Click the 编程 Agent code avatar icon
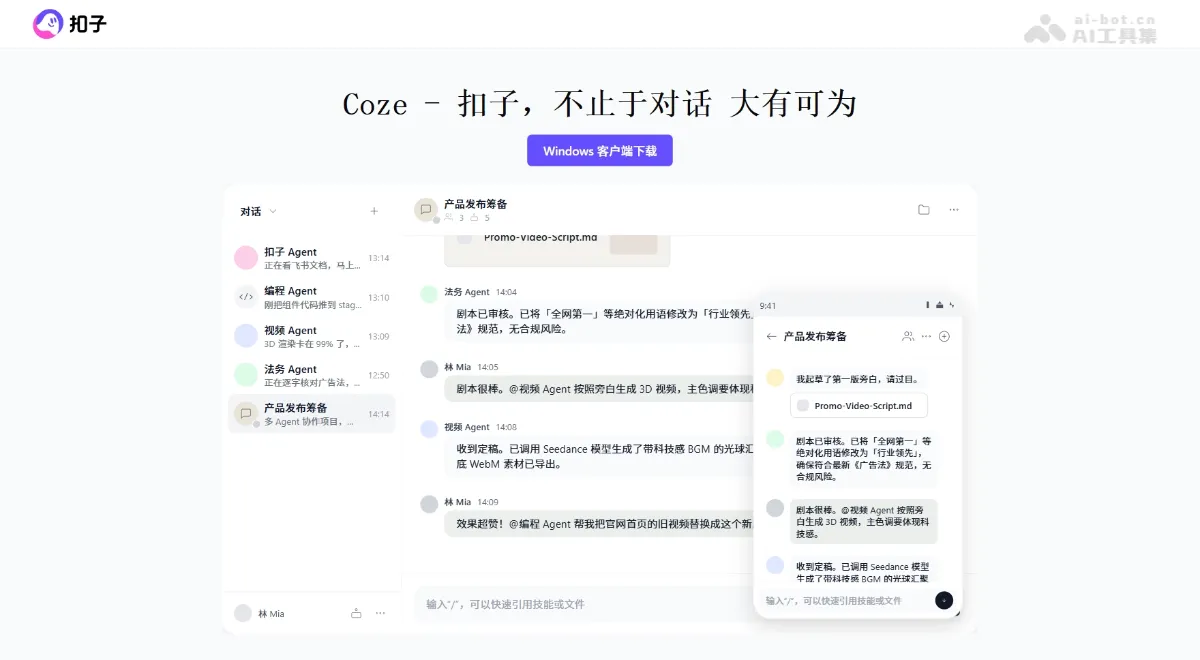This screenshot has width=1200, height=660. [246, 297]
